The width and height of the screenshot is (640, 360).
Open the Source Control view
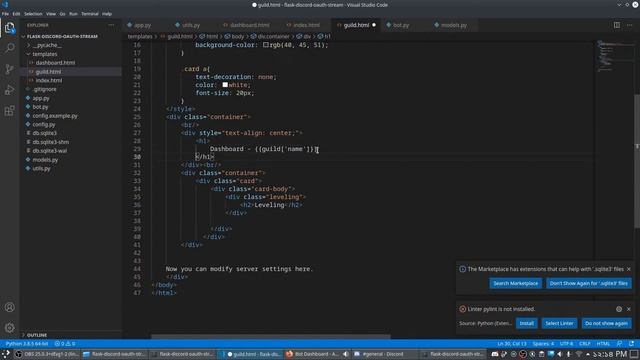pyautogui.click(x=9, y=69)
